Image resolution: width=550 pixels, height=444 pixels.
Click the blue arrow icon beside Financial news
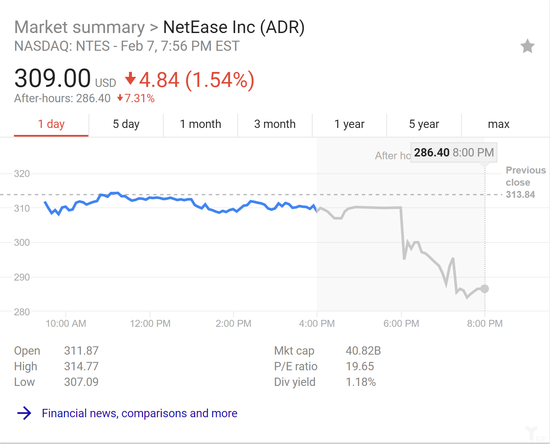tap(24, 413)
